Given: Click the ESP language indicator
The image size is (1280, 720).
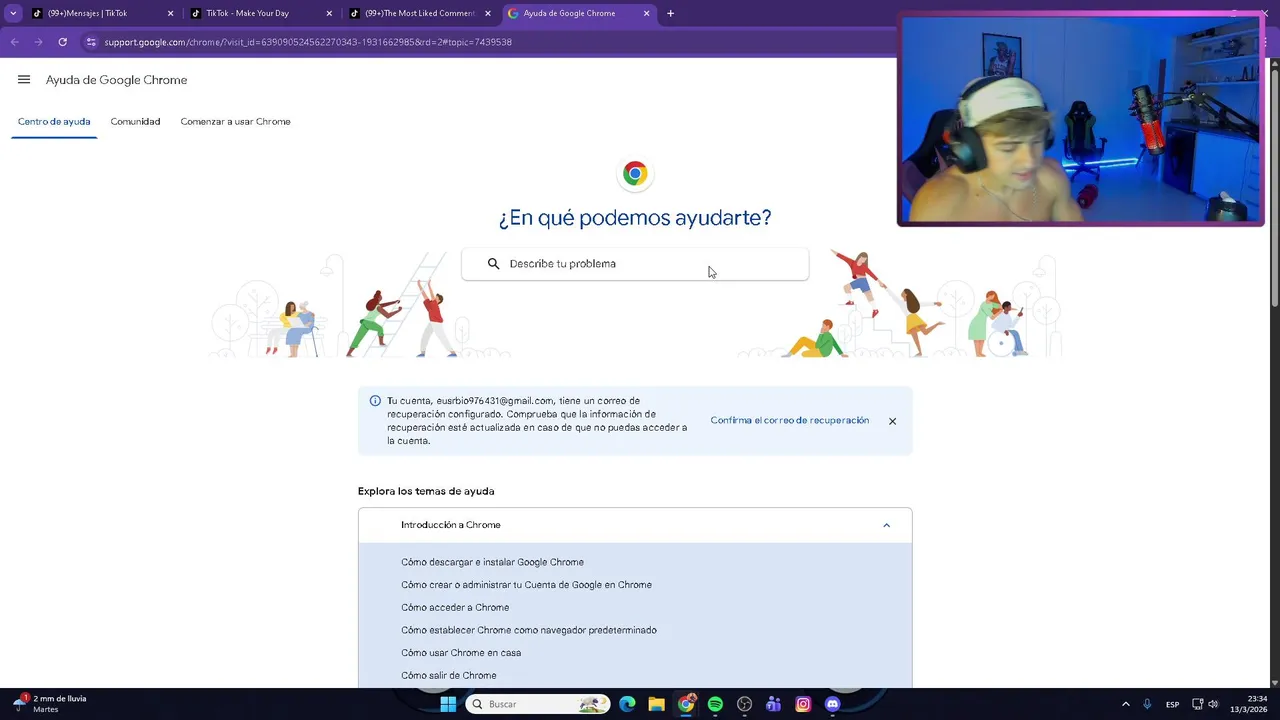Looking at the screenshot, I should click(1172, 704).
